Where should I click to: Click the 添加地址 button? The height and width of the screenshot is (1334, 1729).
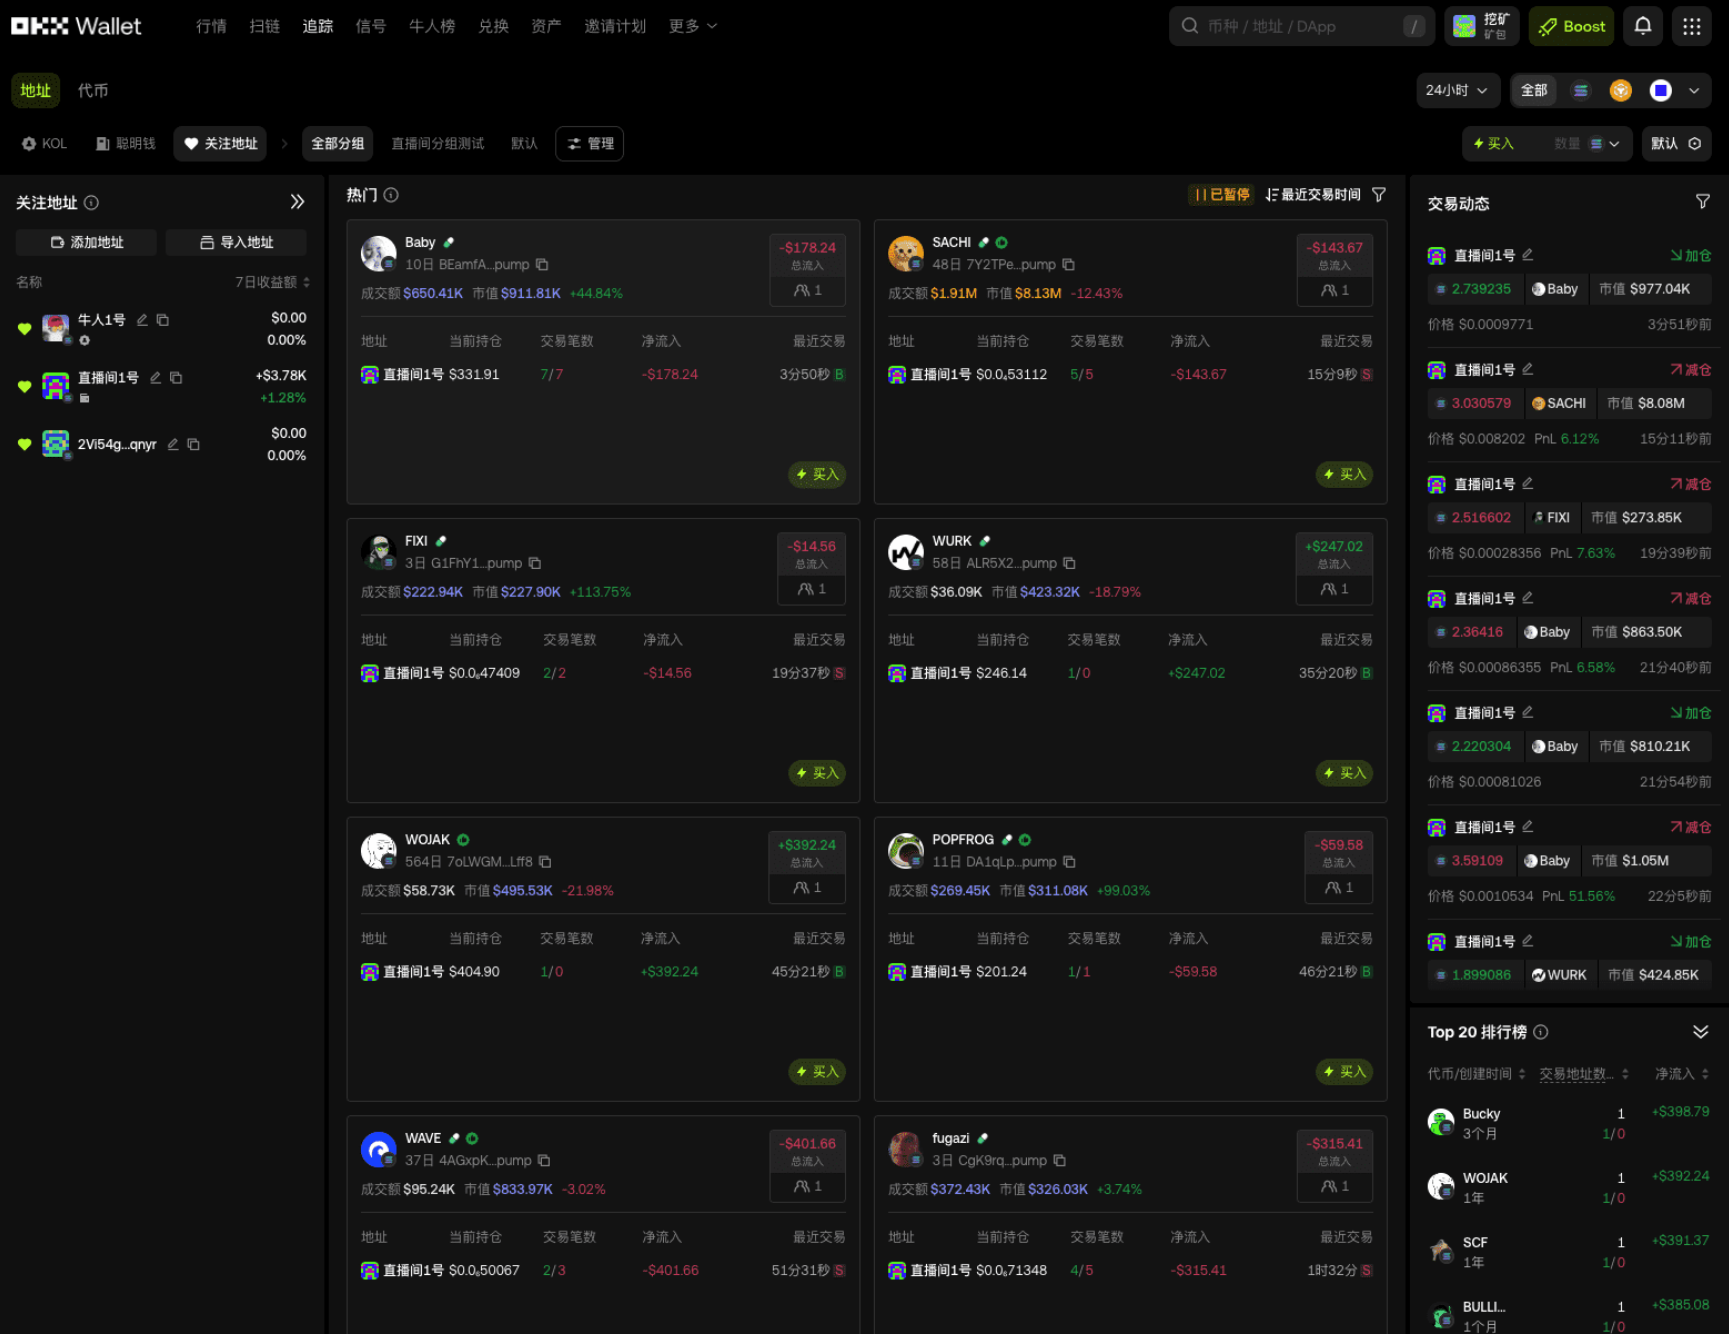[86, 242]
